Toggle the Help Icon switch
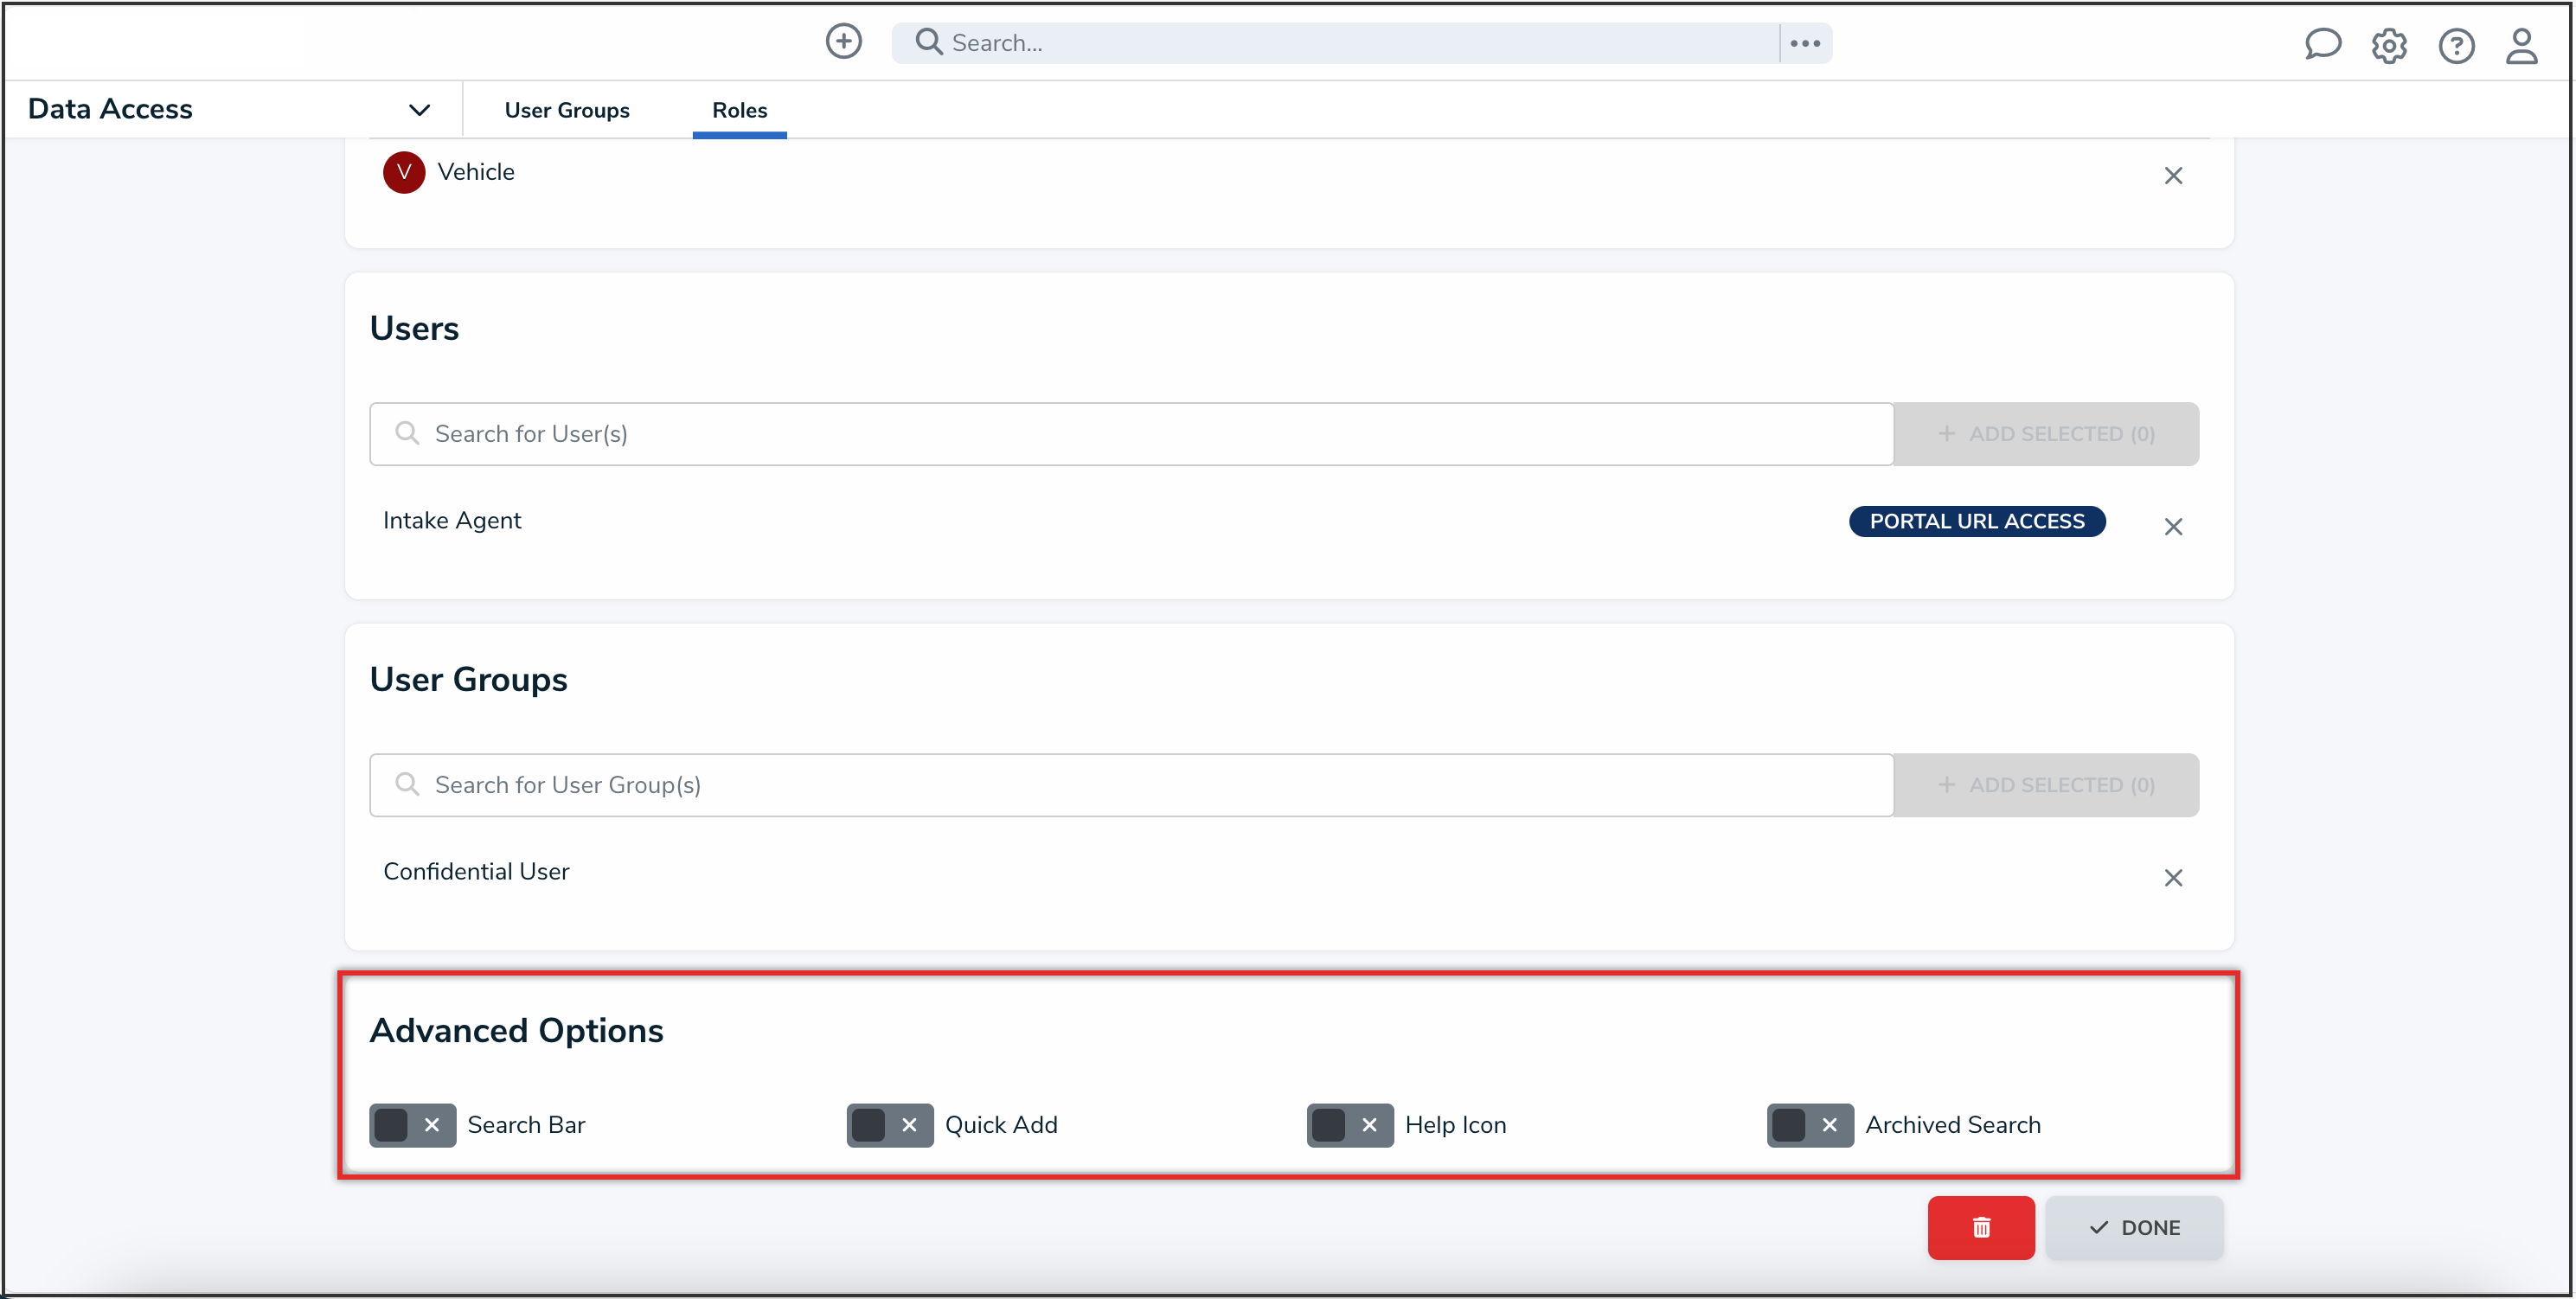The height and width of the screenshot is (1299, 2576). 1349,1125
